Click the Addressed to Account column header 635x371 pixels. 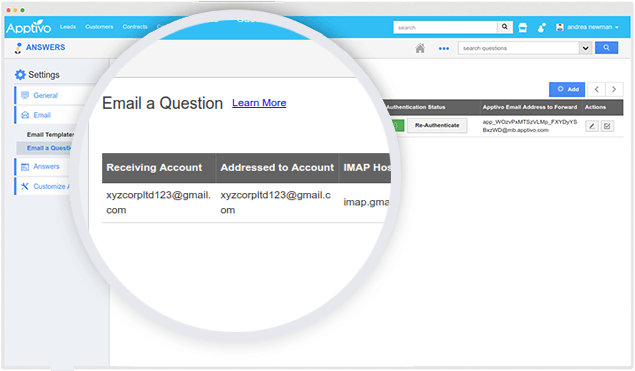pyautogui.click(x=277, y=168)
